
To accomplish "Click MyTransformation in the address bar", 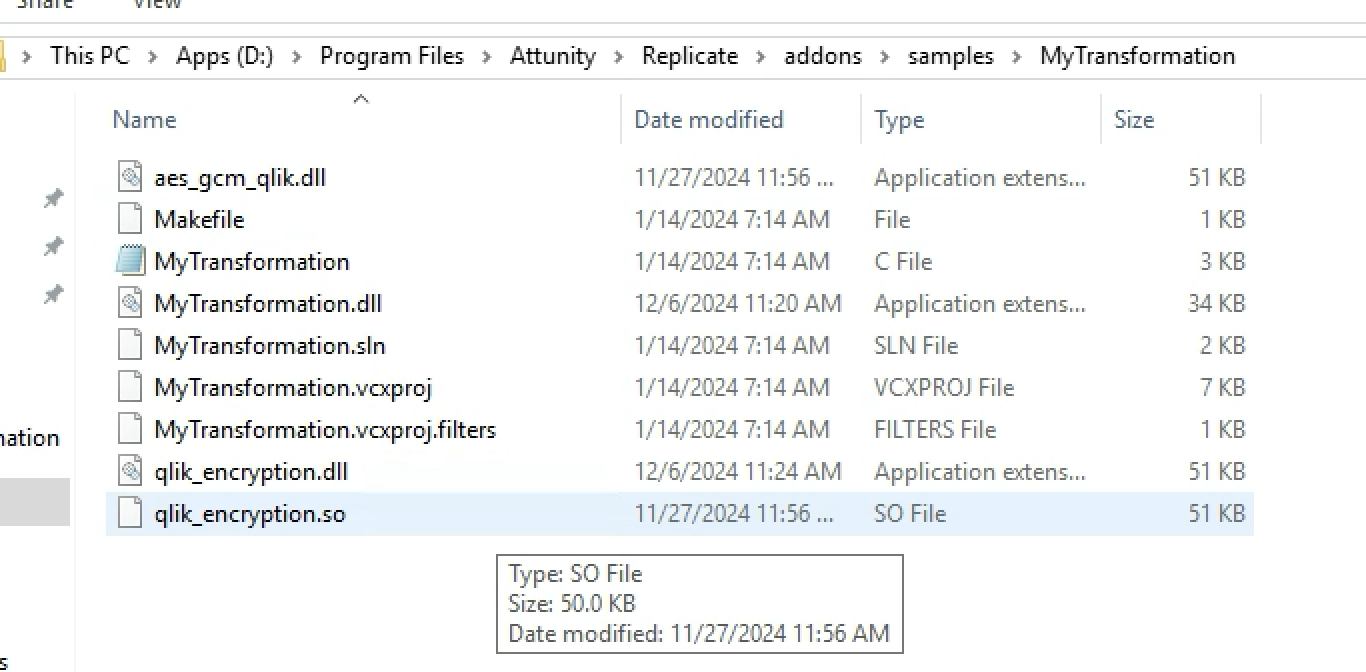I will point(1138,56).
